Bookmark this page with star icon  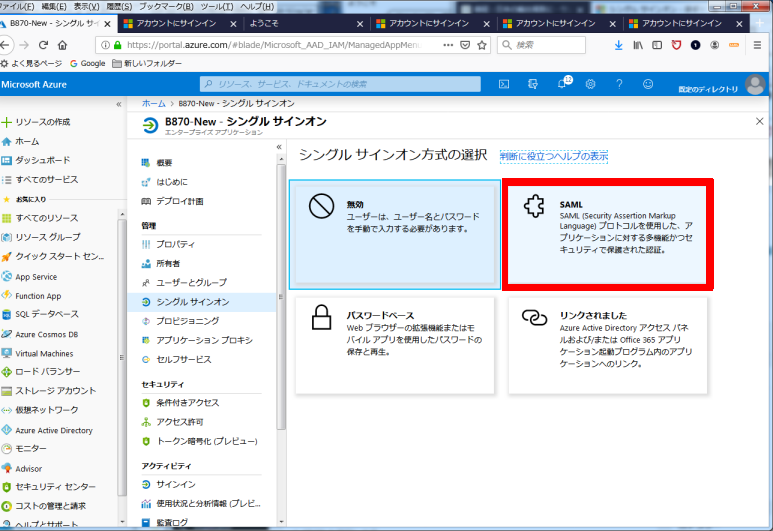482,45
